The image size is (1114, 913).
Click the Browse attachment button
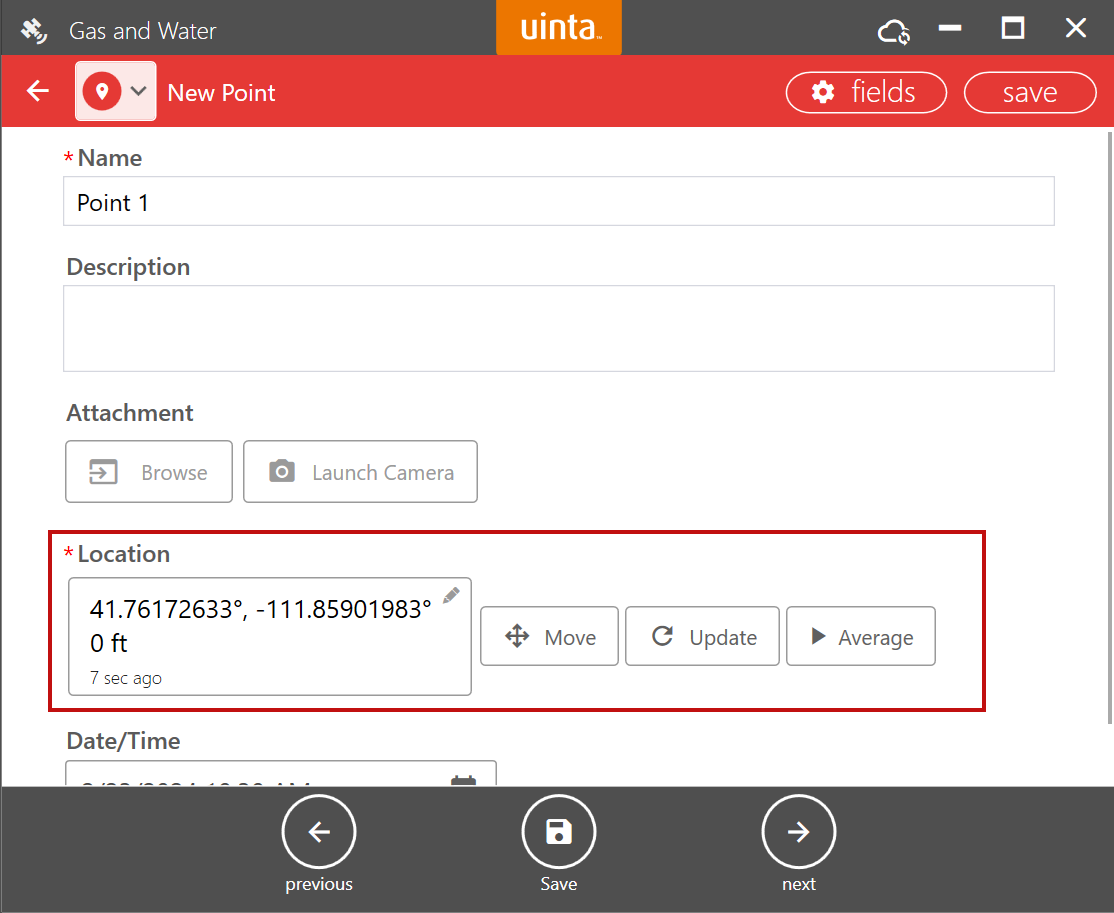pos(149,472)
